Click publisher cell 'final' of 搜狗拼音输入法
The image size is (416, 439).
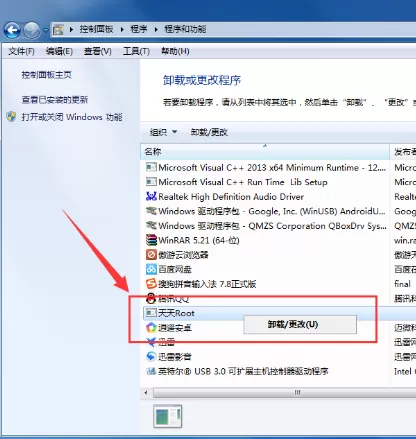[402, 284]
